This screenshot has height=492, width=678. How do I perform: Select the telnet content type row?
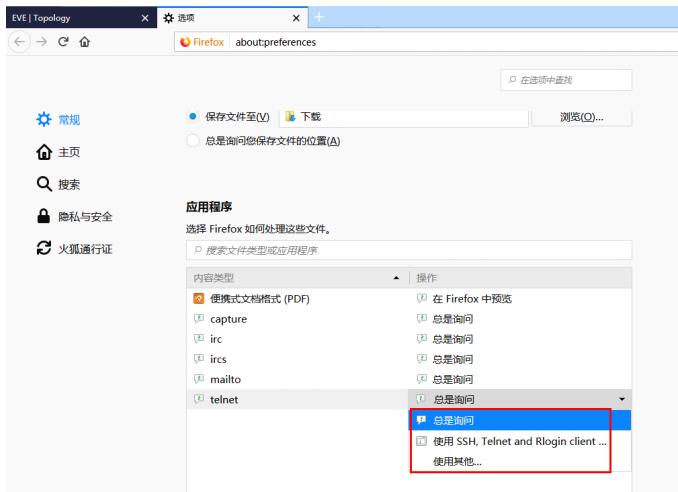pos(297,399)
